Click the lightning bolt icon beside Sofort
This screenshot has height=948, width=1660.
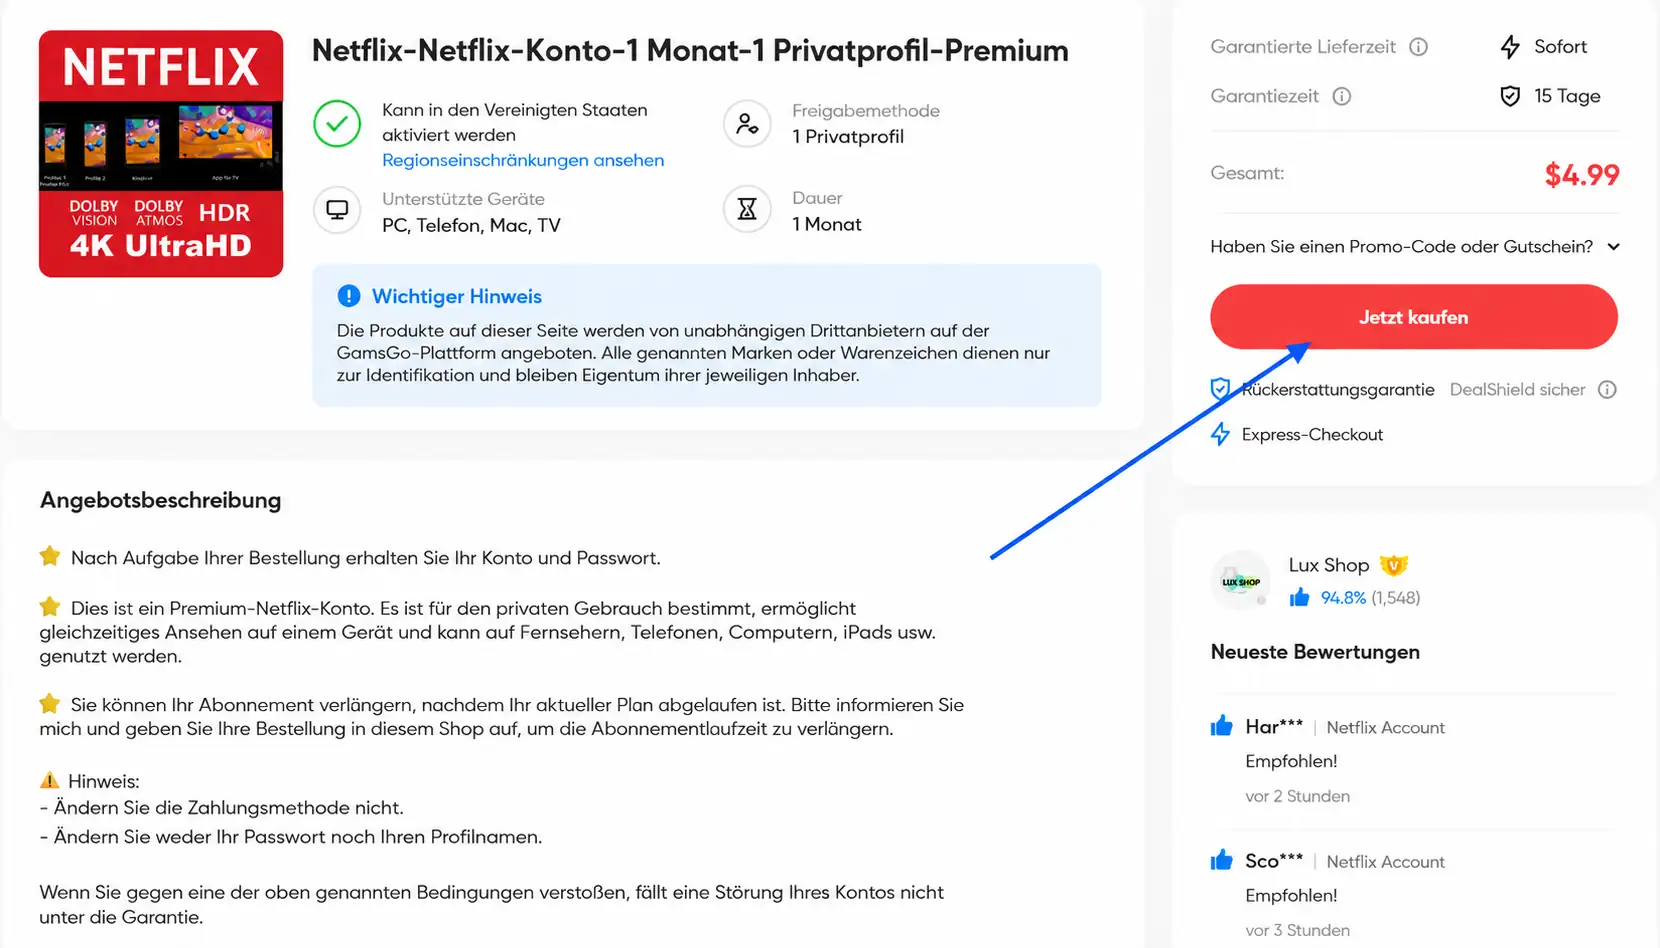(1510, 47)
